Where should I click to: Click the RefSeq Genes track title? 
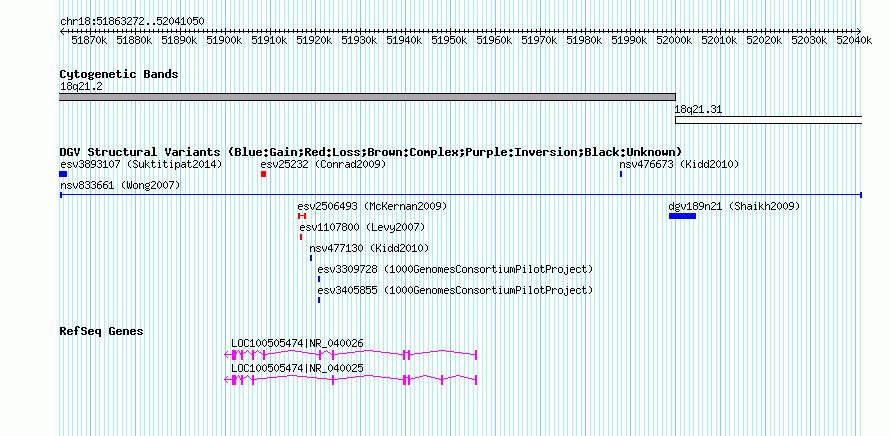coord(102,331)
